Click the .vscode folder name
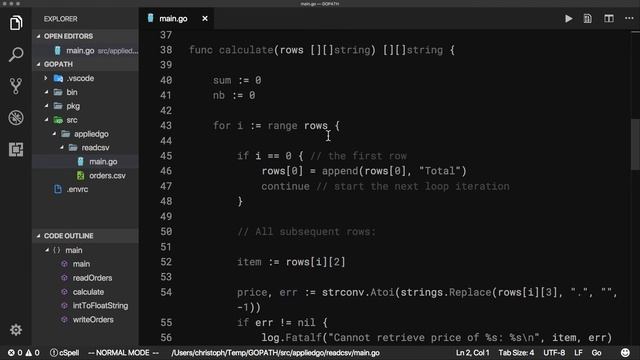The image size is (640, 360). tap(80, 78)
